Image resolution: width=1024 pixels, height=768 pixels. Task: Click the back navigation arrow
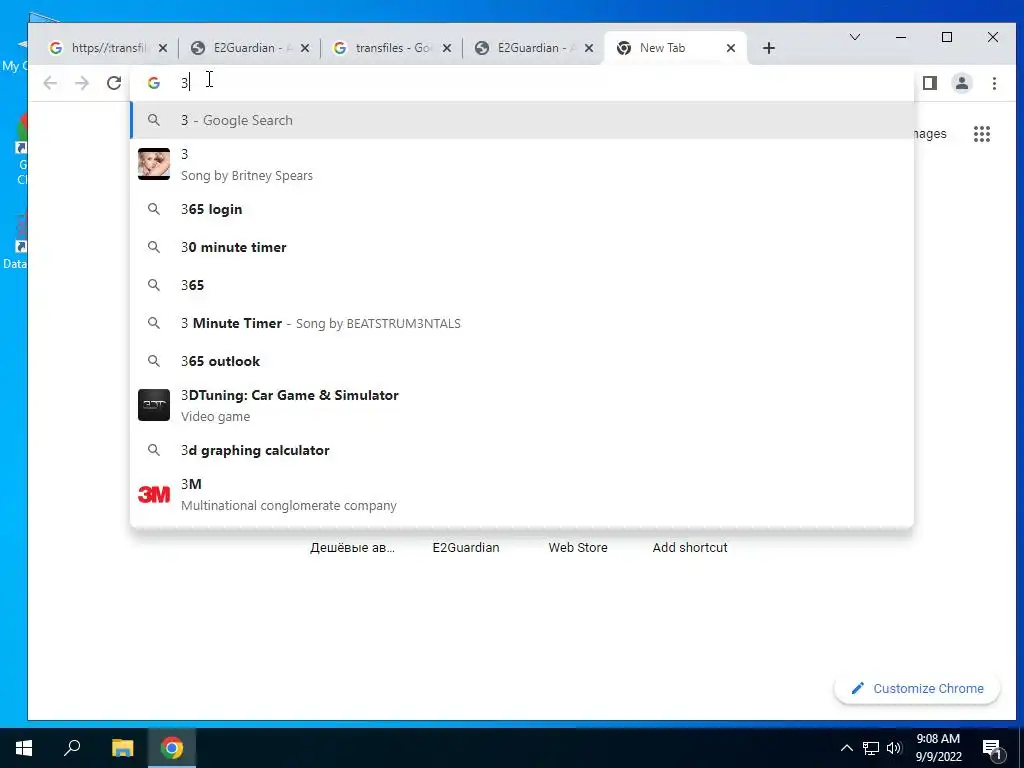(50, 83)
